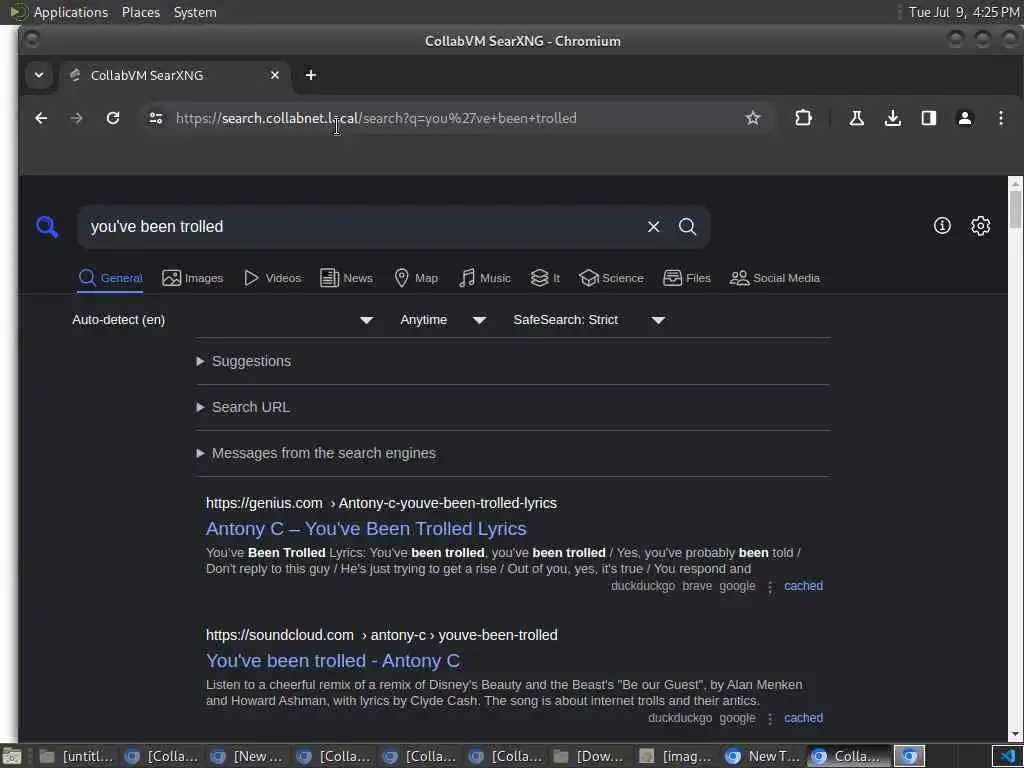
Task: Switch to [untitl... window in taskbar
Action: pos(76,756)
